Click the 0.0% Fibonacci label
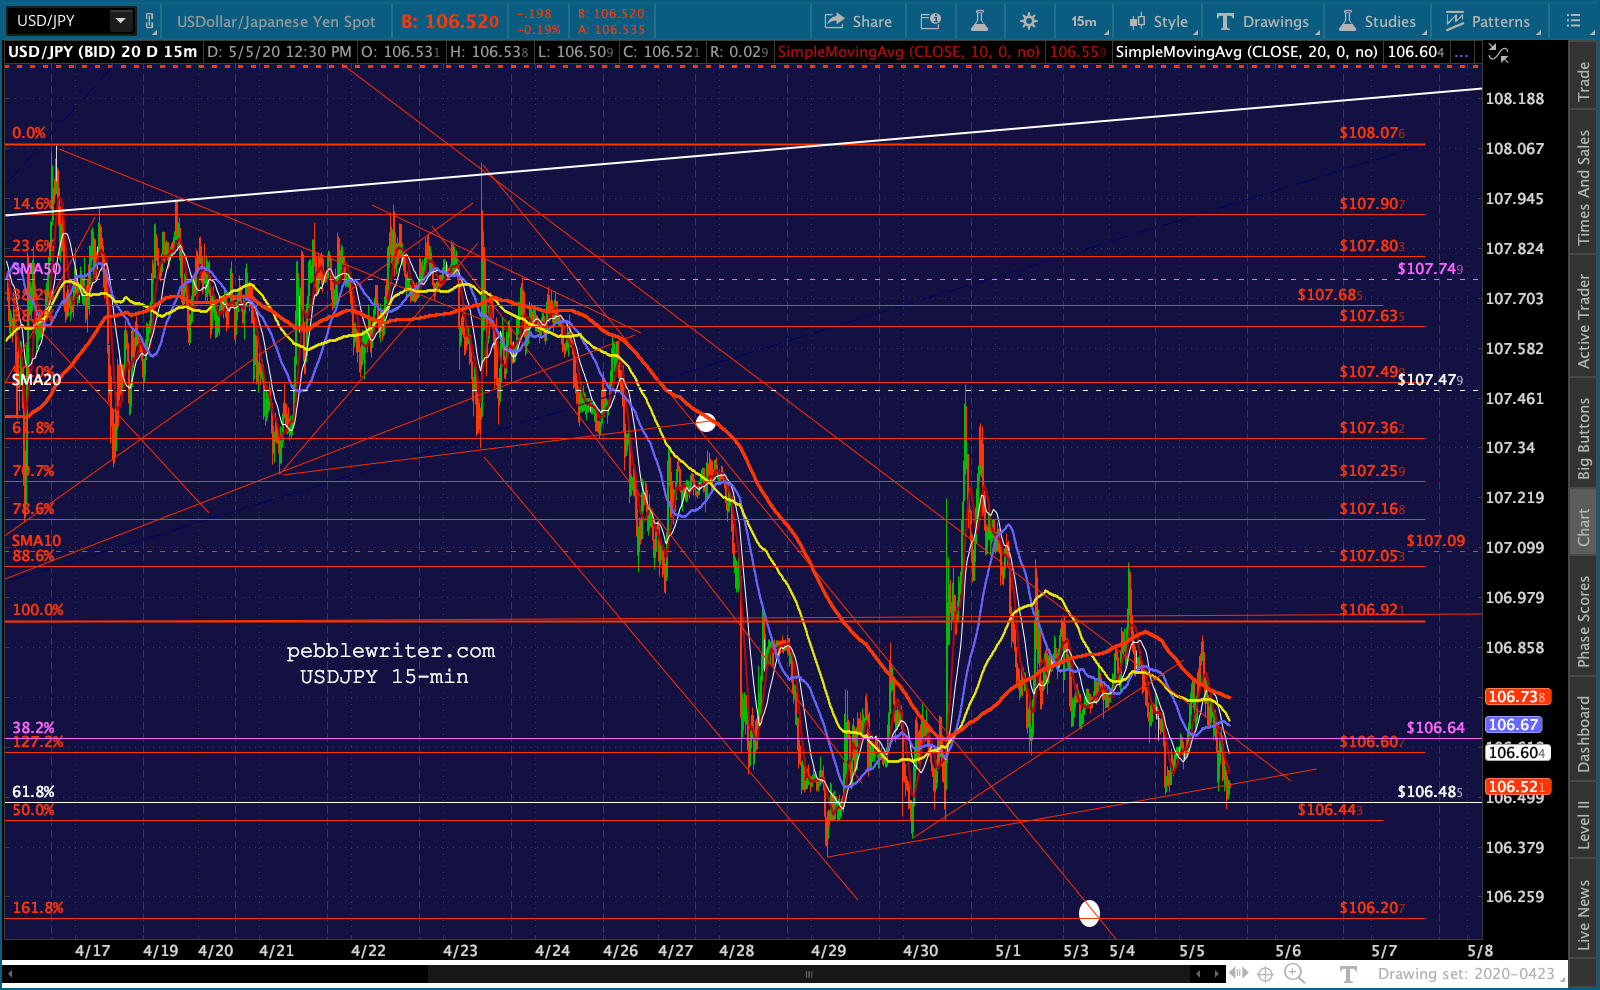 29,133
